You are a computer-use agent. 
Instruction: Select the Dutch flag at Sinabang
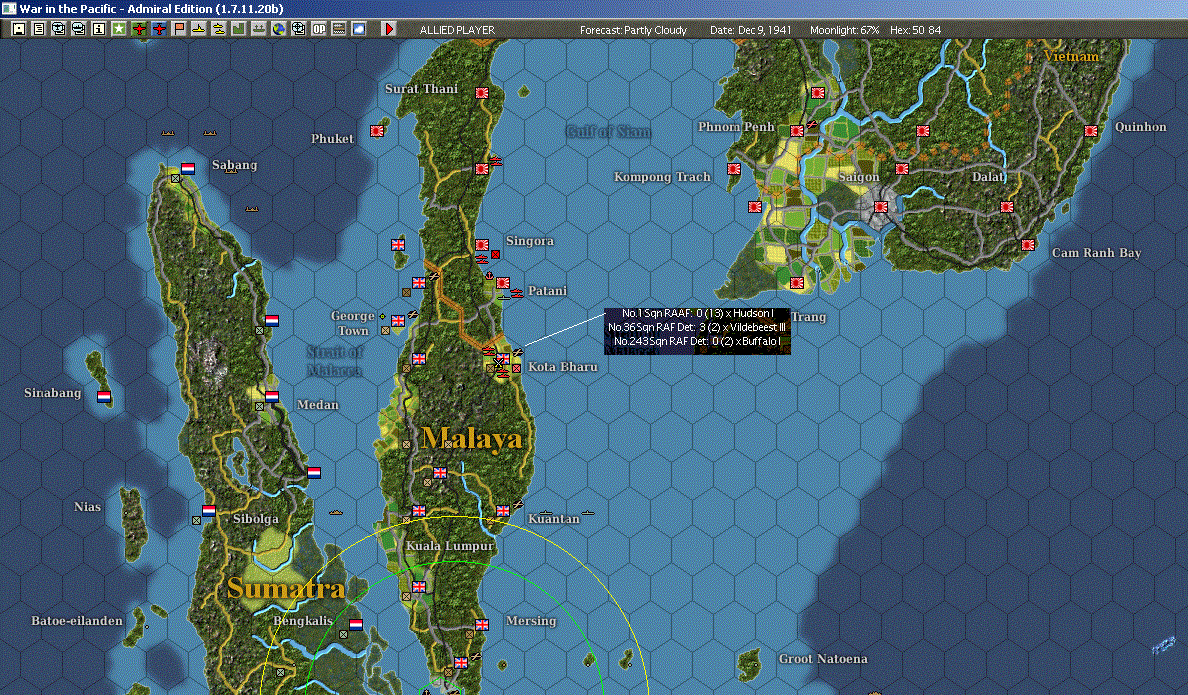[x=104, y=396]
